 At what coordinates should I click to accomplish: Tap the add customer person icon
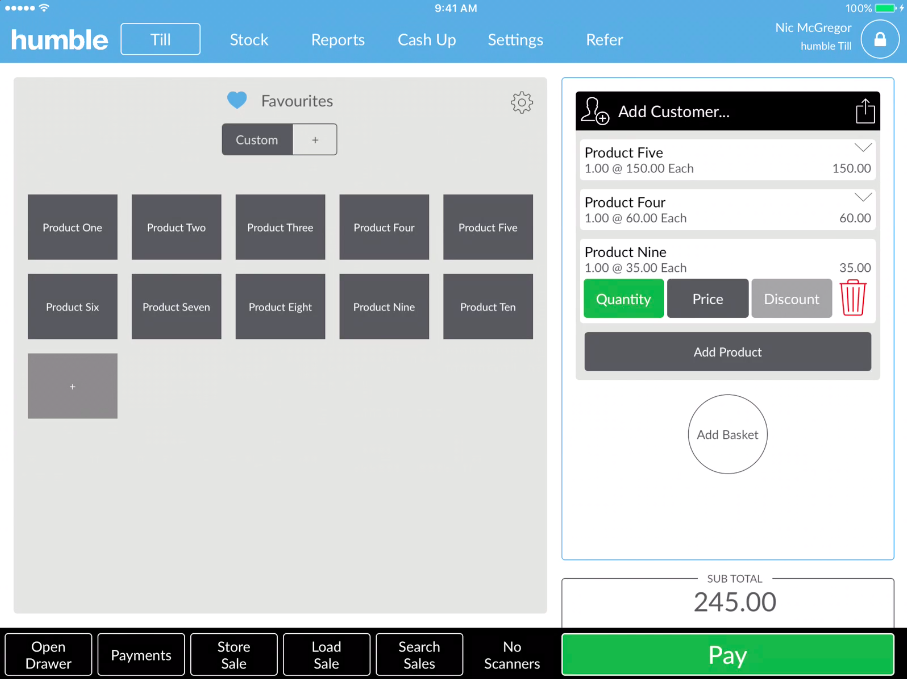(x=595, y=110)
